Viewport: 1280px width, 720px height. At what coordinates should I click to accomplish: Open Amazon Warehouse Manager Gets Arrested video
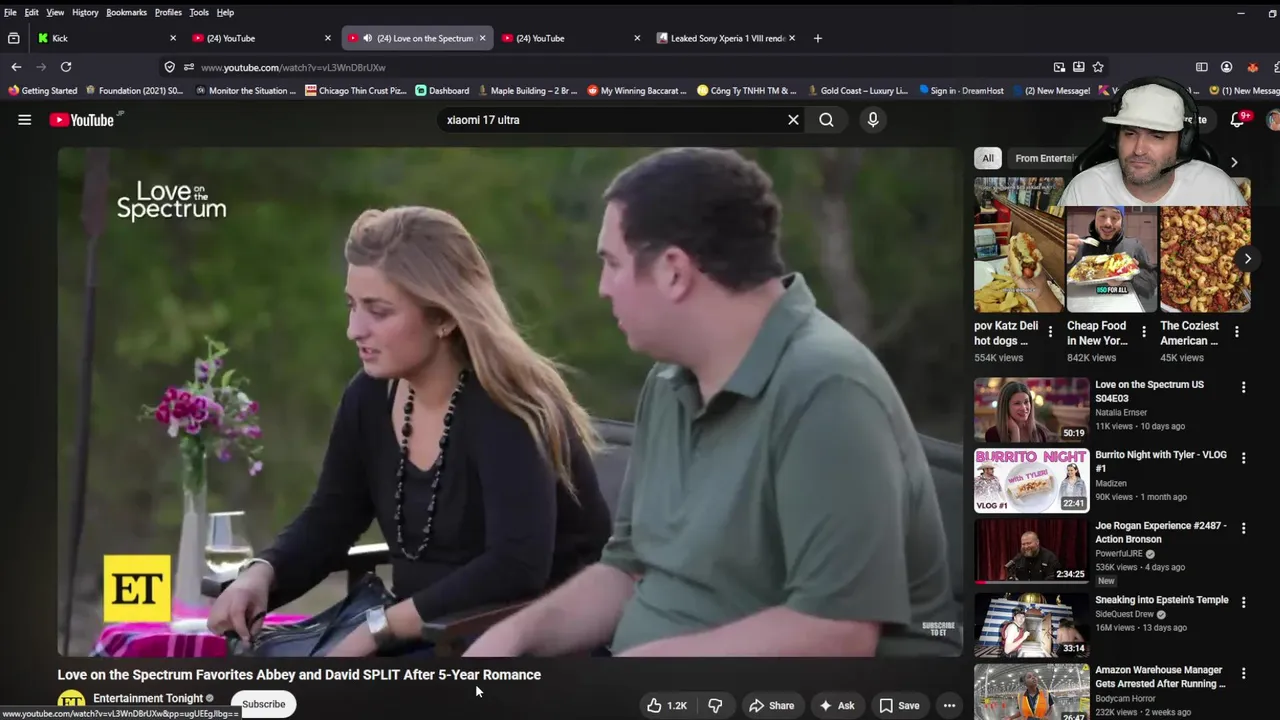coord(1031,692)
